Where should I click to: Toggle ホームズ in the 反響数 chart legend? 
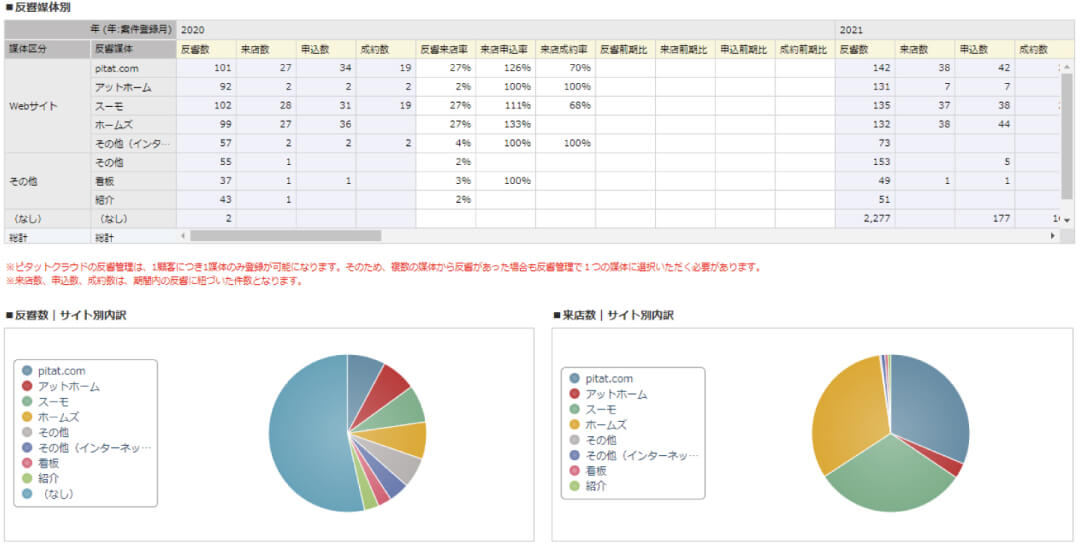[x=51, y=417]
